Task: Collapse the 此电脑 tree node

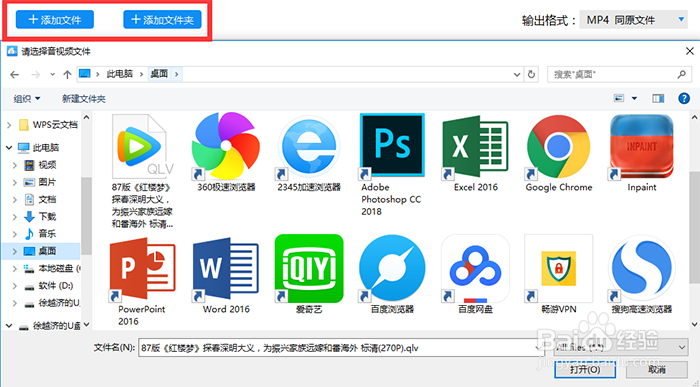Action: [9, 147]
